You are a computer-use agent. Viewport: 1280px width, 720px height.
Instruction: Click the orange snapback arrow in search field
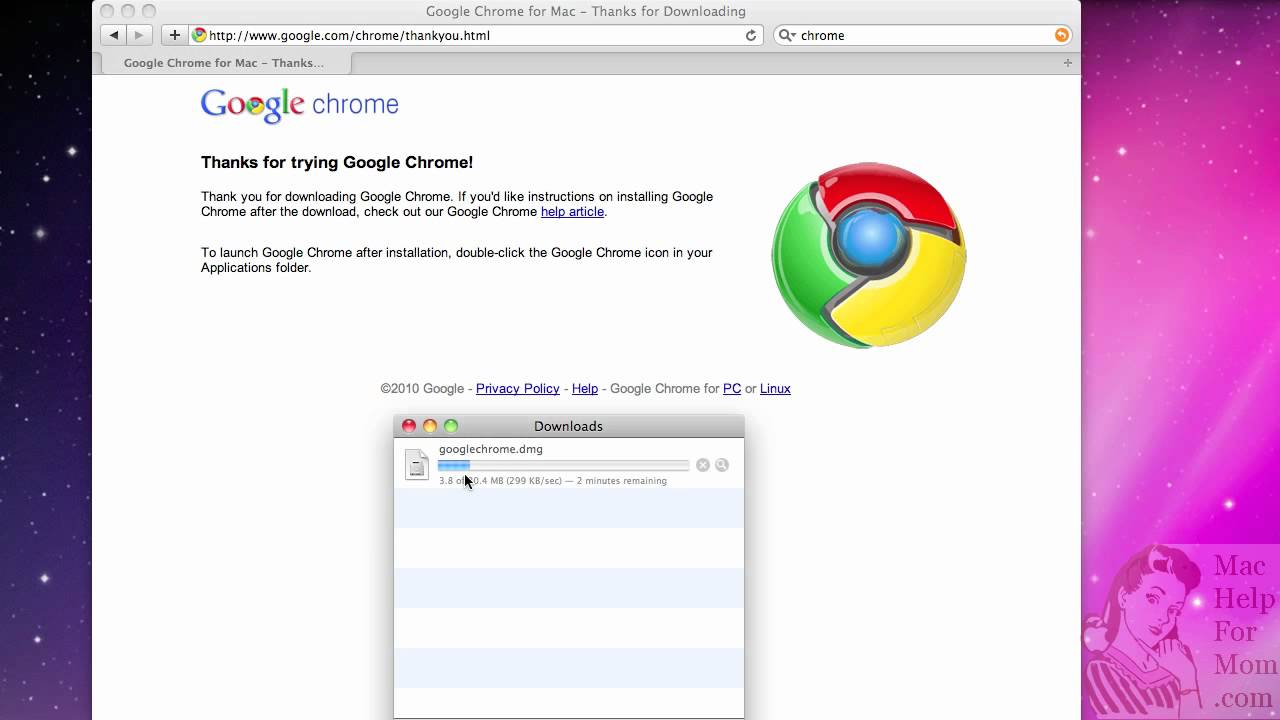pos(1062,35)
